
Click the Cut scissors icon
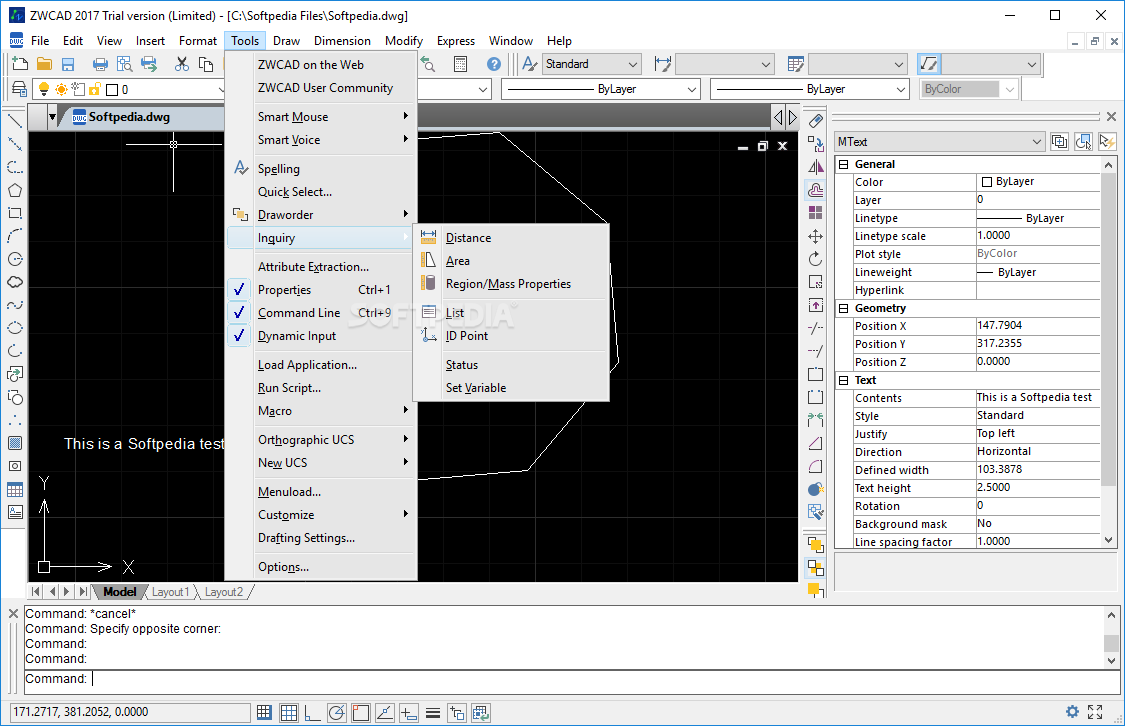coord(182,64)
